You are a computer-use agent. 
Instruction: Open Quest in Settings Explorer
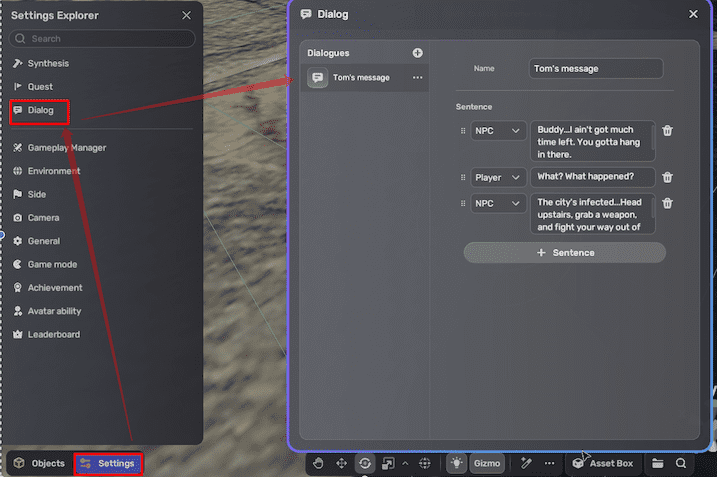(x=40, y=87)
